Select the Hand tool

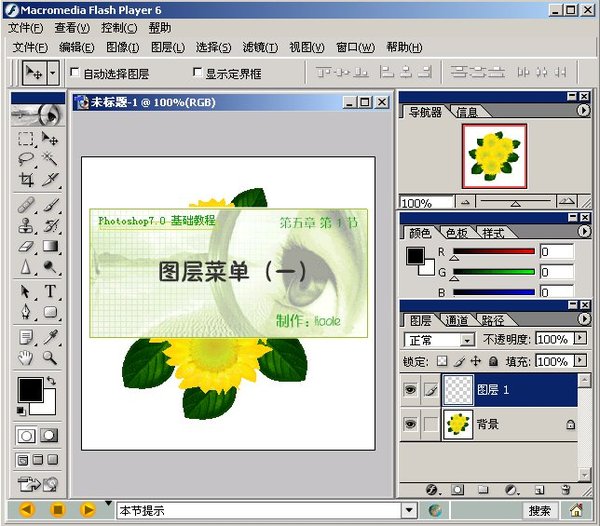[26, 358]
